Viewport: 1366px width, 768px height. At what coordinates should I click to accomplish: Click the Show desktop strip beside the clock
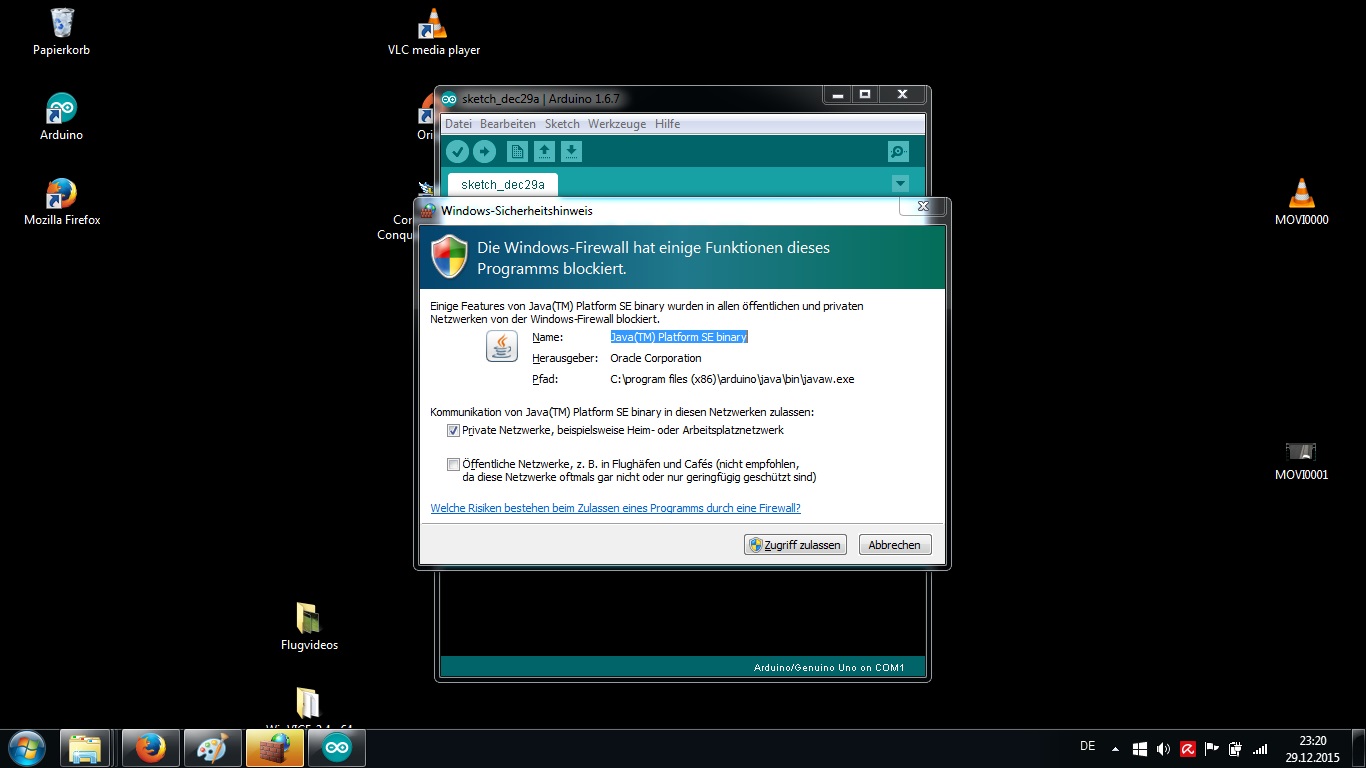[x=1359, y=748]
